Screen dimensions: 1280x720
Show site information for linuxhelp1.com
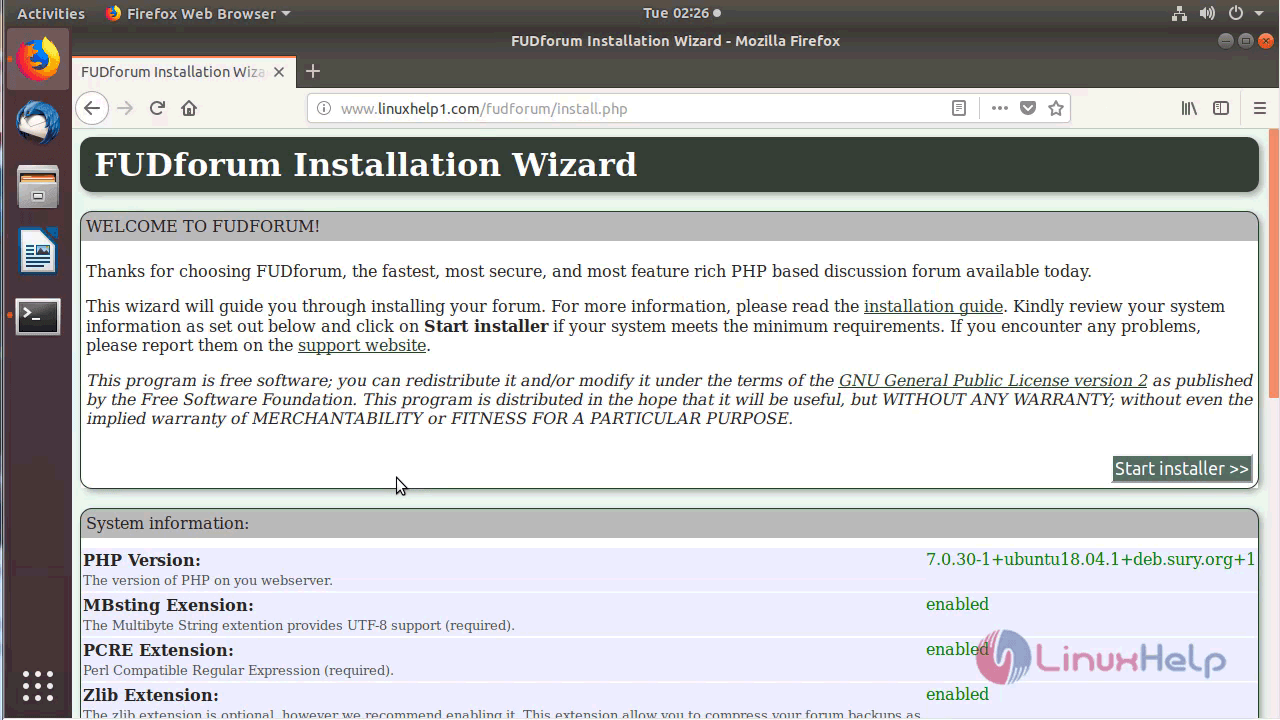click(x=324, y=108)
